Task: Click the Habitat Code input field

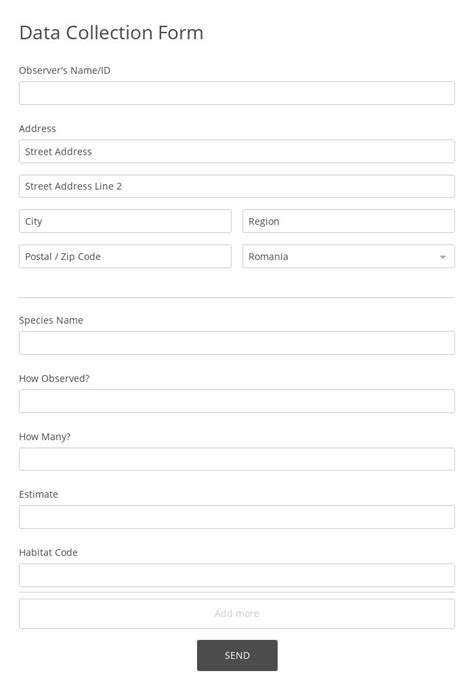Action: tap(237, 575)
